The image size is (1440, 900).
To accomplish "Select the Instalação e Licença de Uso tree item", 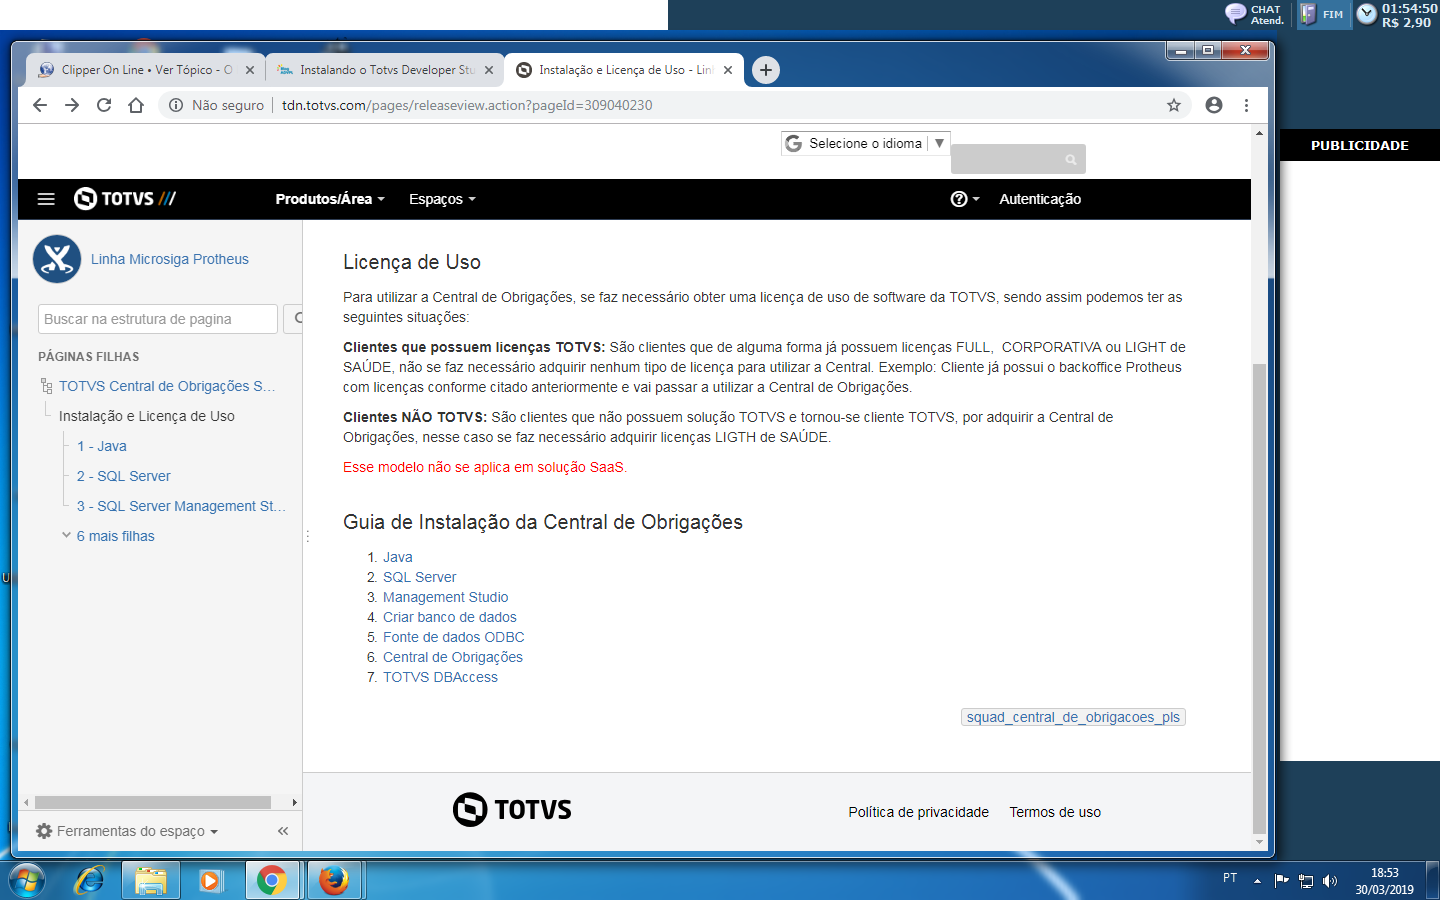I will [x=147, y=416].
